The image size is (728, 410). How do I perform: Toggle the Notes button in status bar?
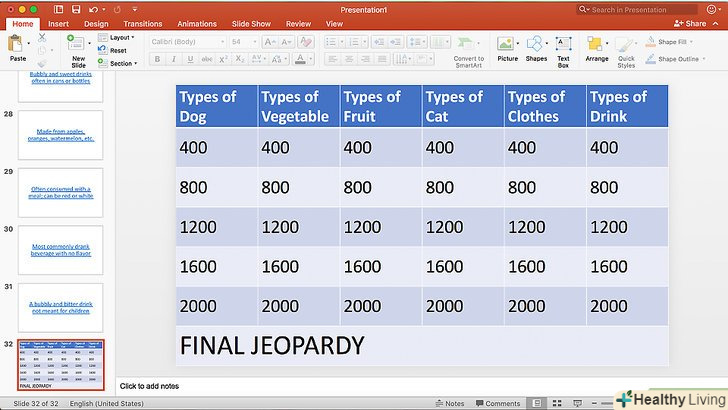coord(450,403)
